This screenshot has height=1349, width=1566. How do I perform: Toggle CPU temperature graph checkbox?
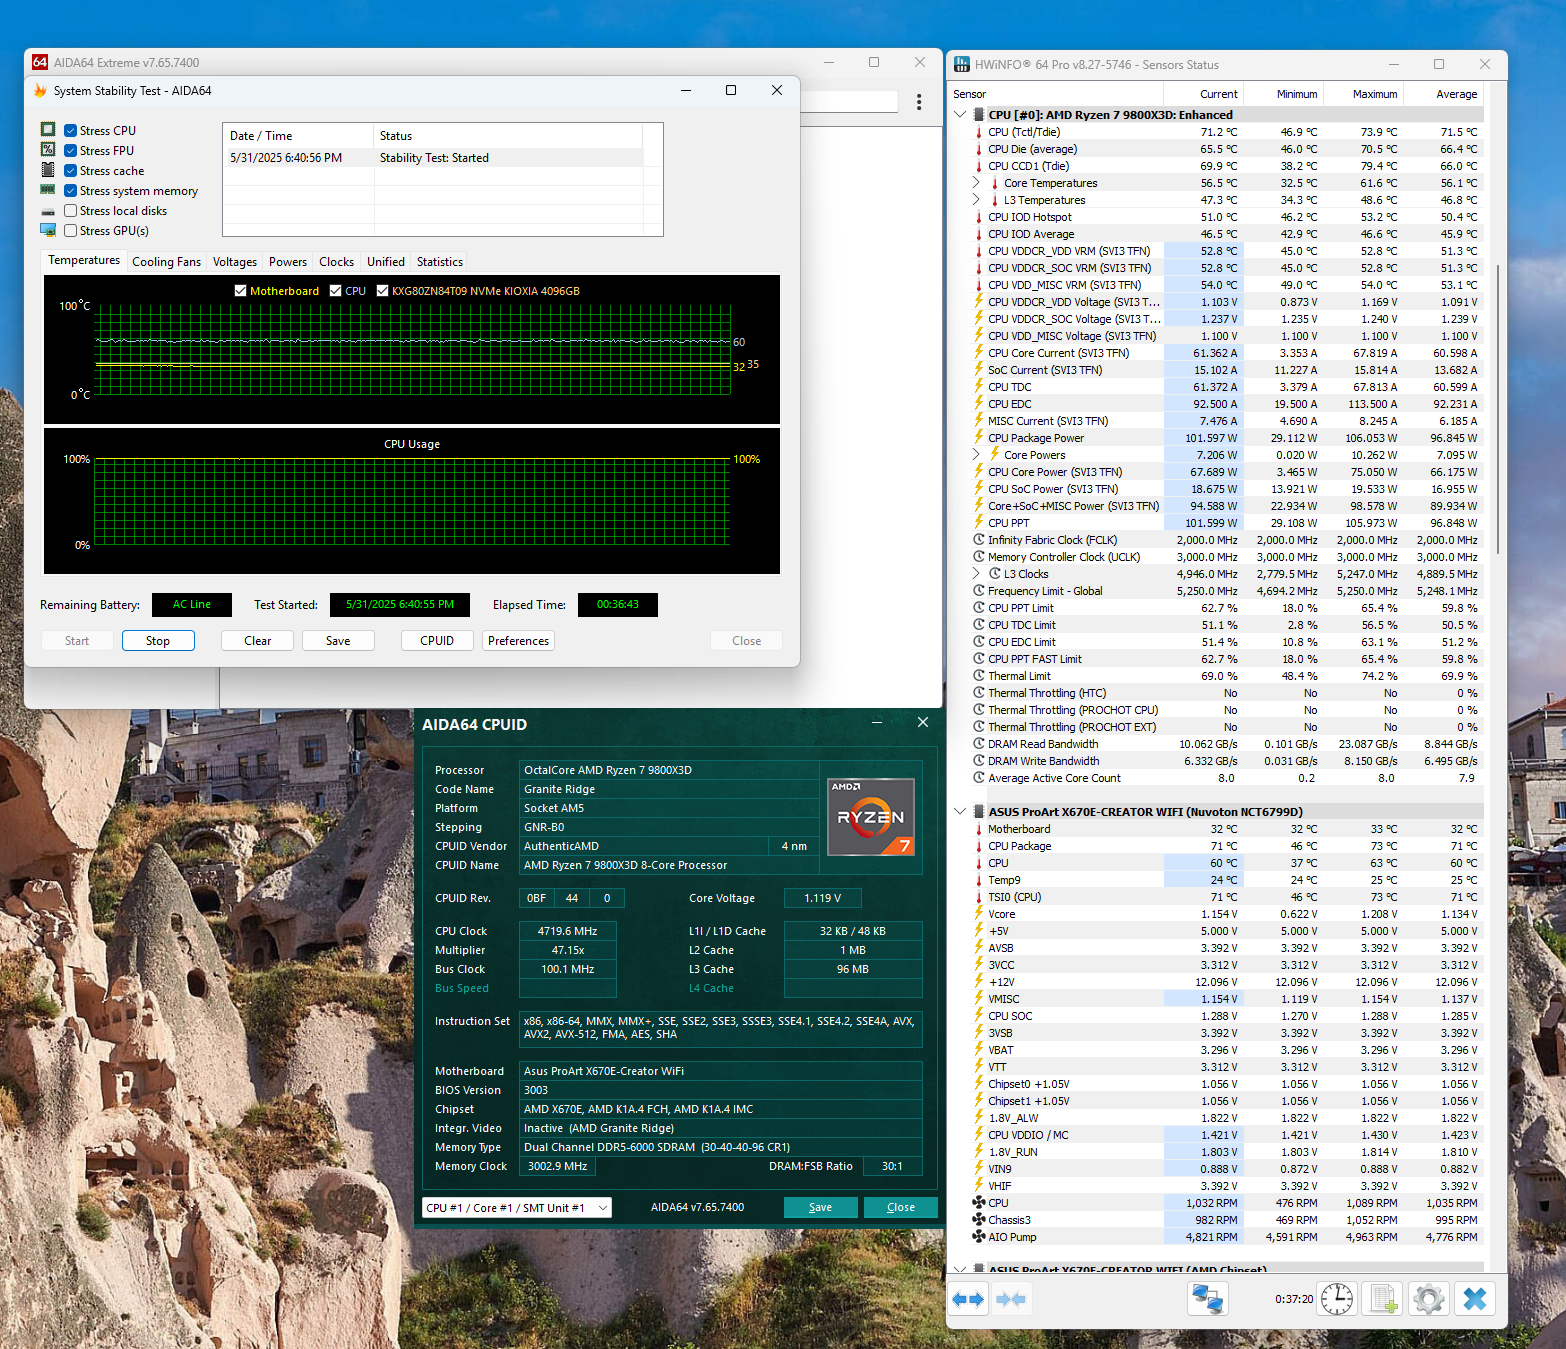[x=336, y=291]
